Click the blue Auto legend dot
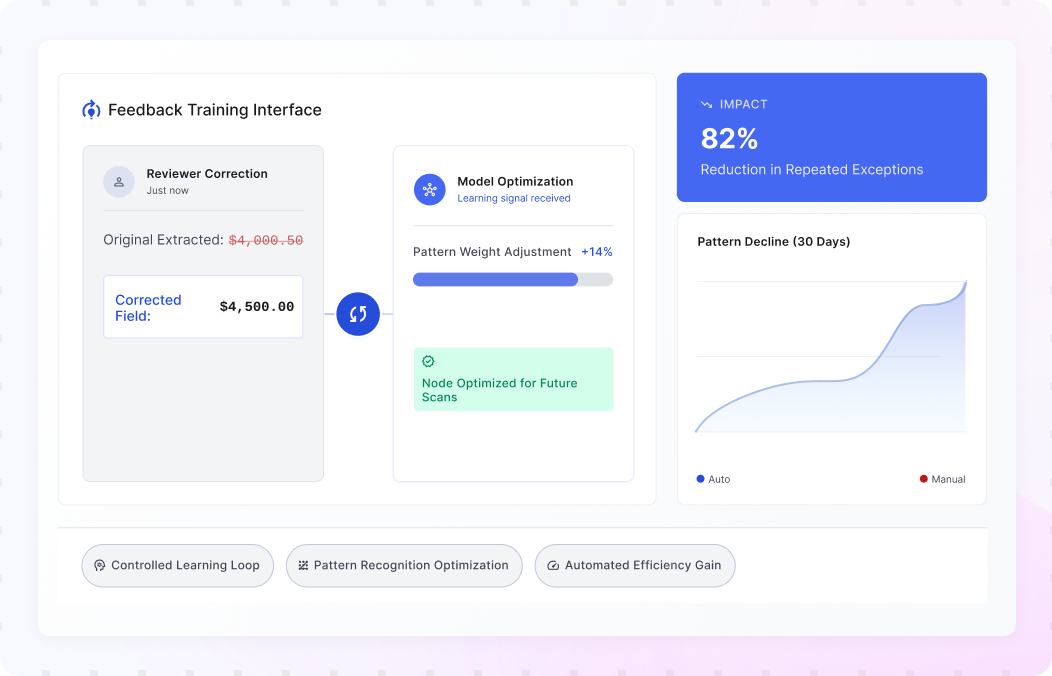 point(700,479)
